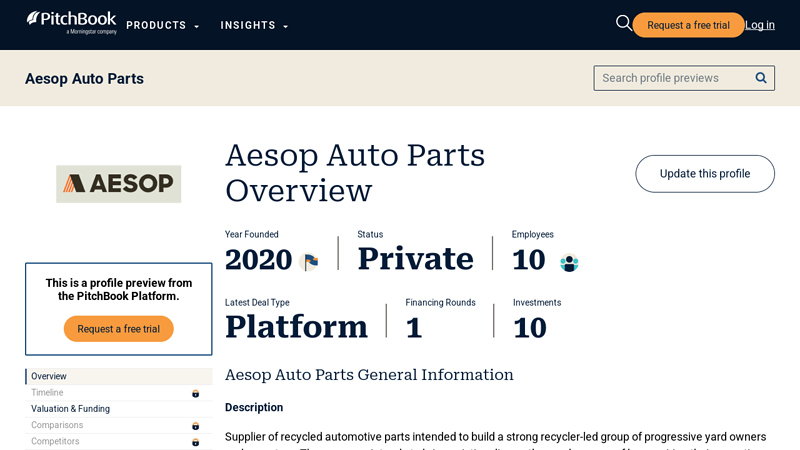Click the Year Founded flag icon
800x450 pixels.
click(x=310, y=262)
